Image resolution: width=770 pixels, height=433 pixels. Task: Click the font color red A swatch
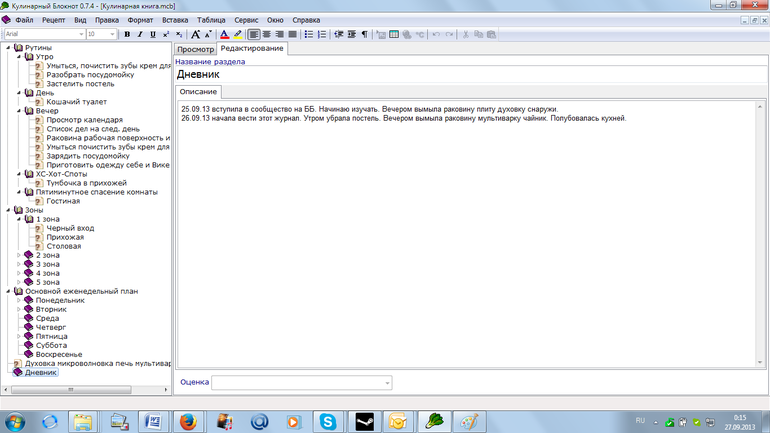pyautogui.click(x=224, y=34)
